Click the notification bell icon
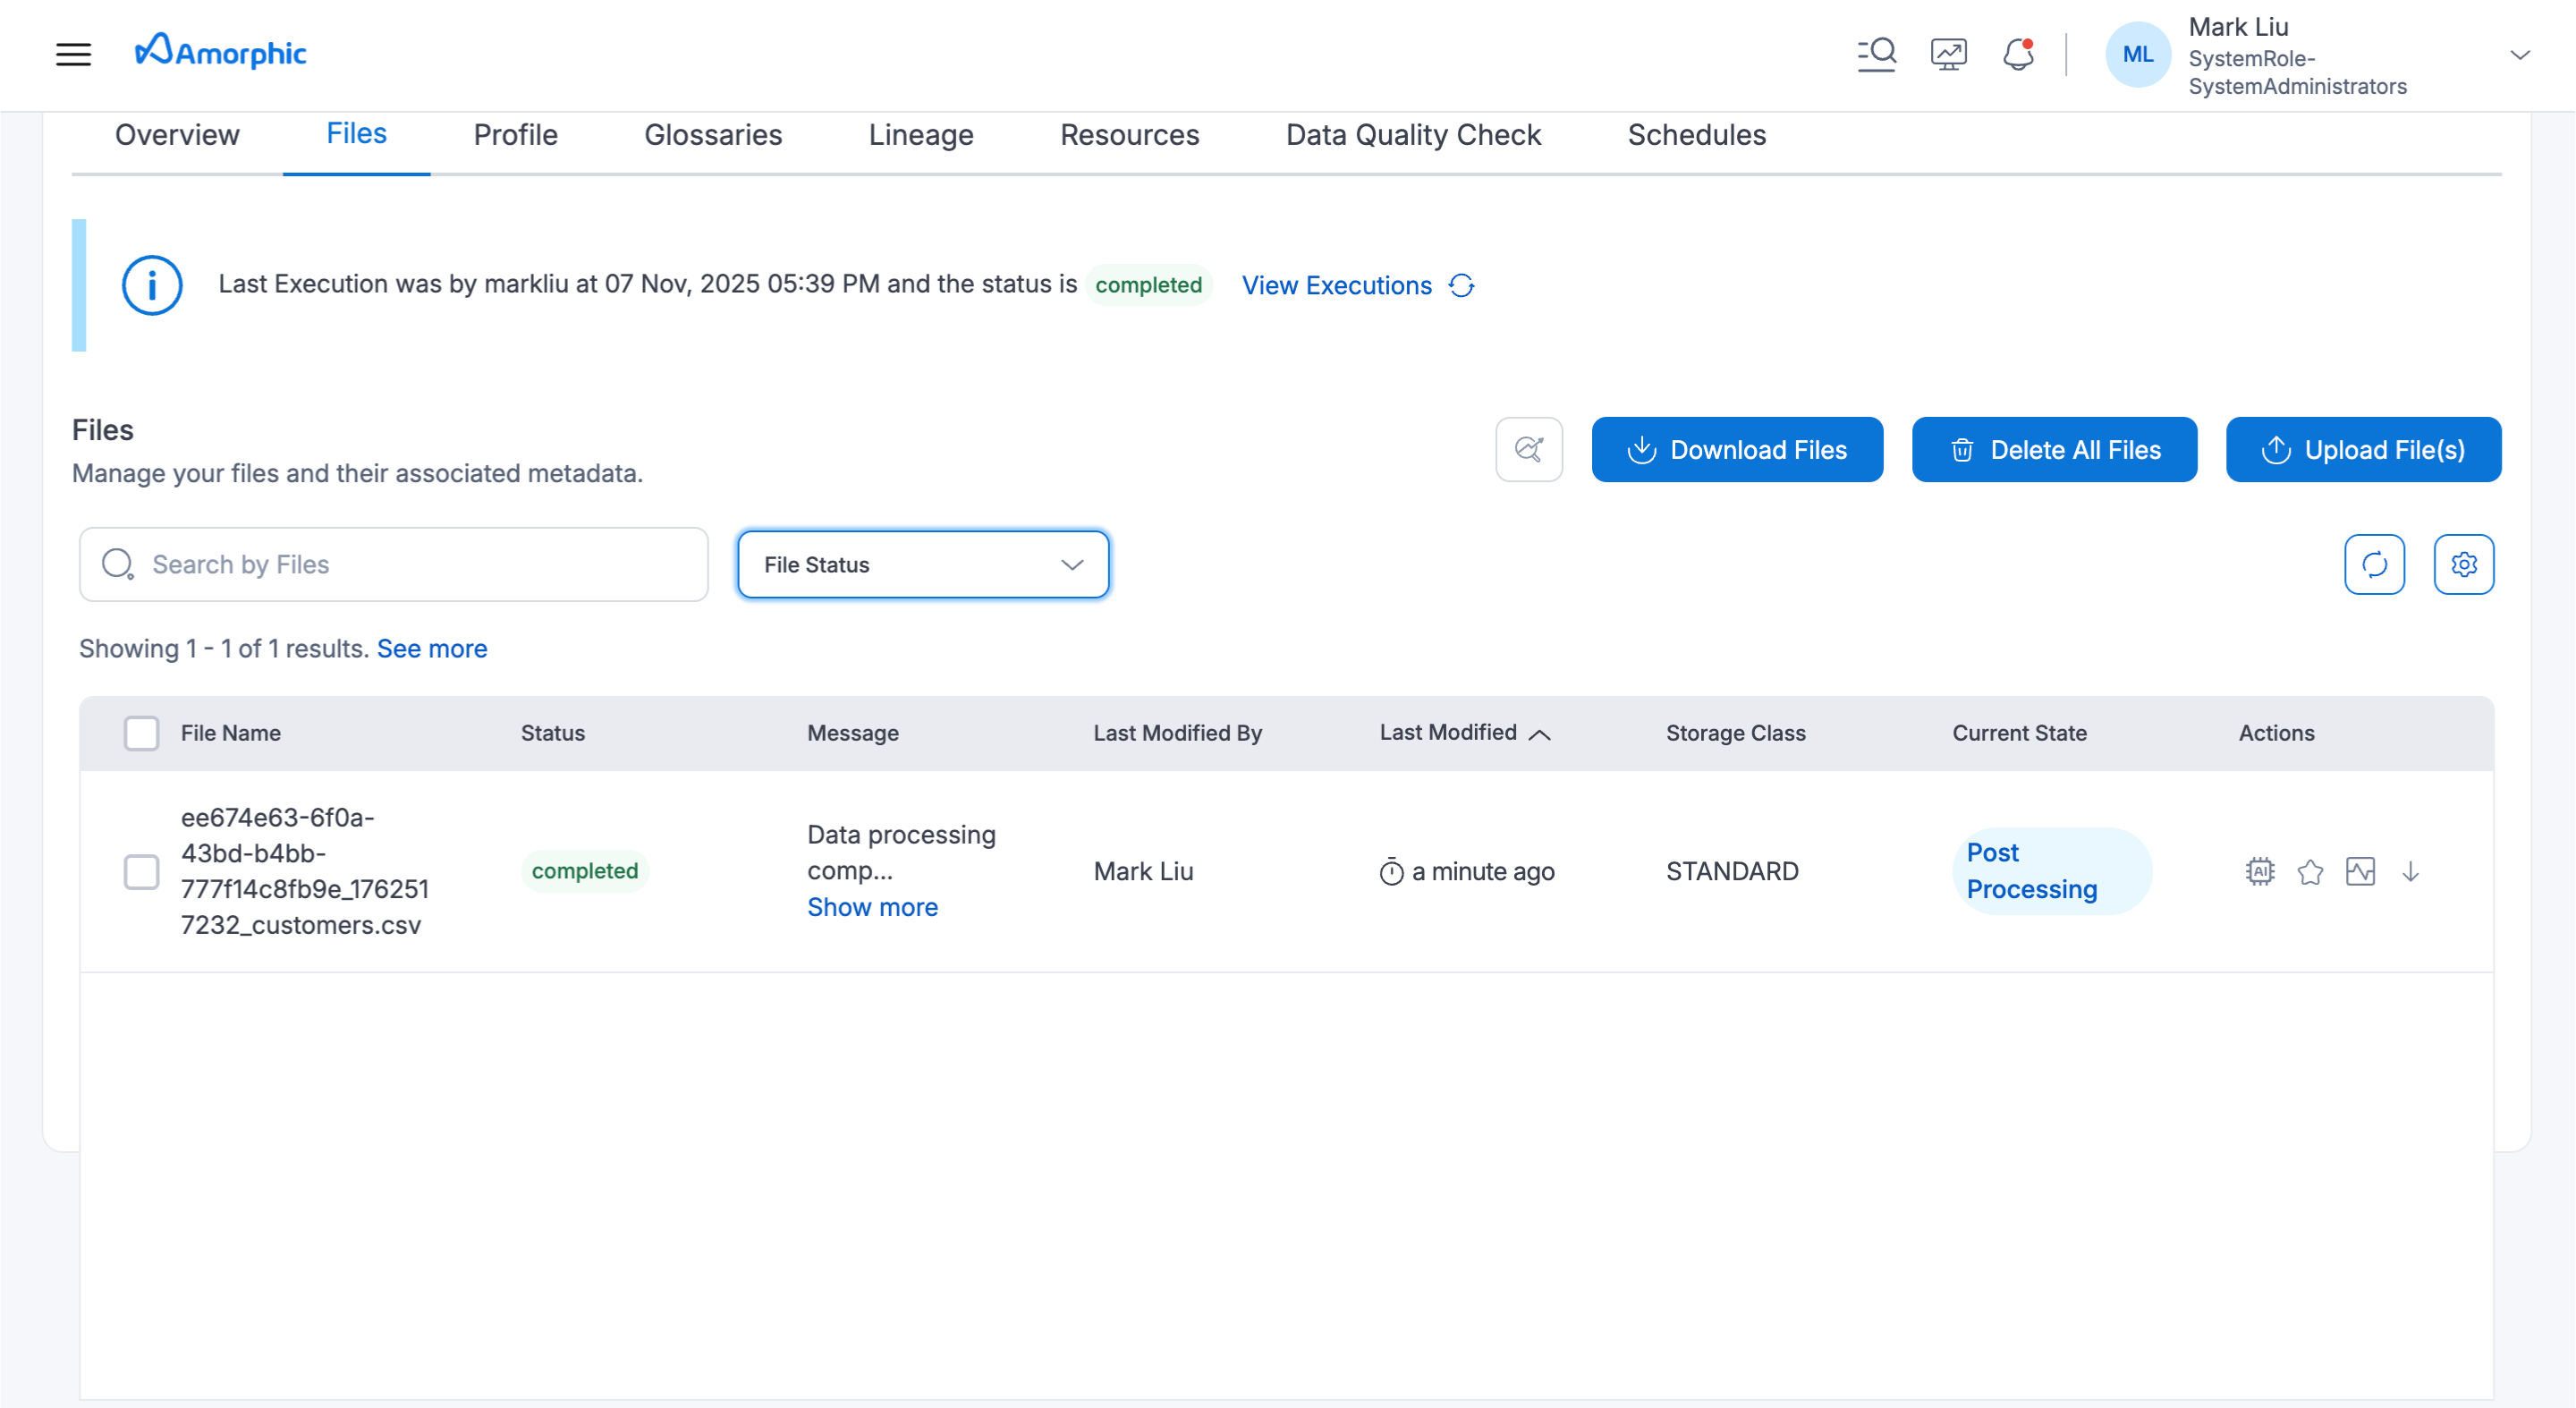The width and height of the screenshot is (2576, 1408). (2018, 54)
